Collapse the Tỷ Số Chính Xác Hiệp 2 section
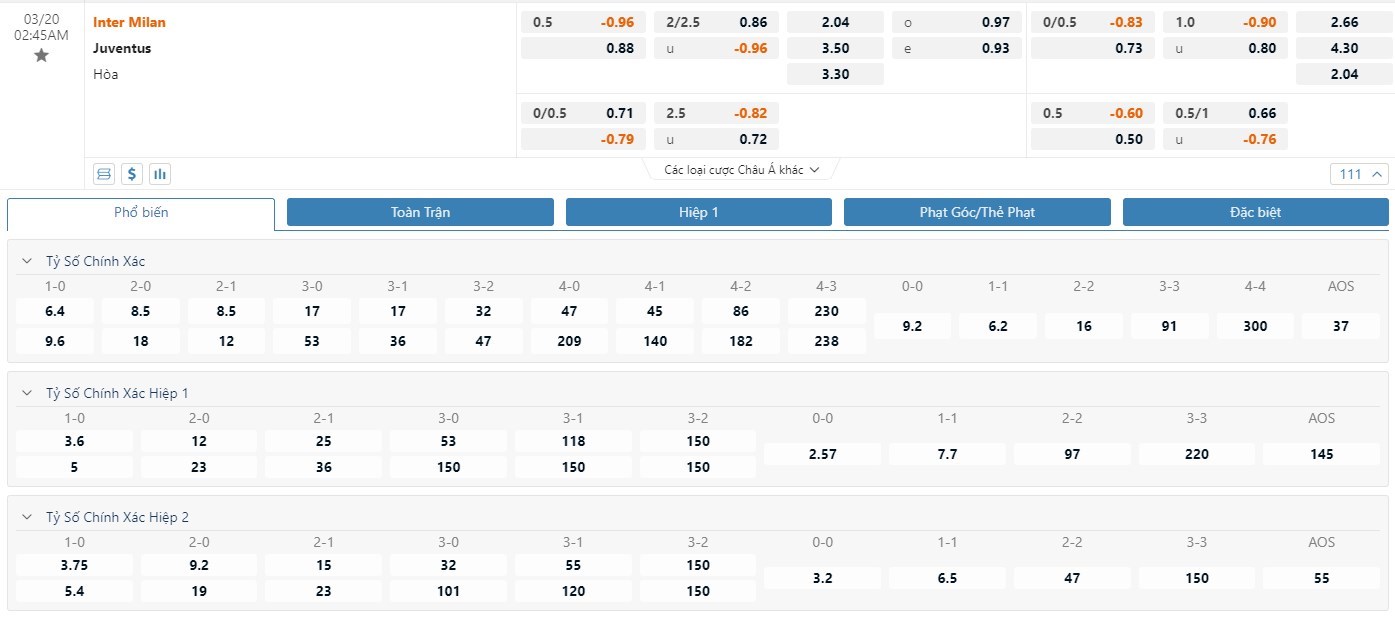The image size is (1395, 617). tap(27, 517)
